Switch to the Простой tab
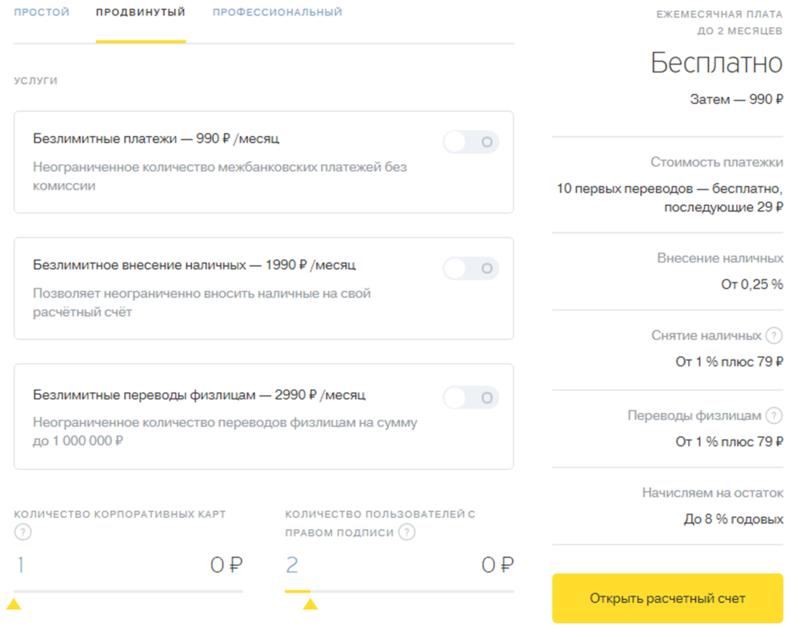 tap(42, 13)
